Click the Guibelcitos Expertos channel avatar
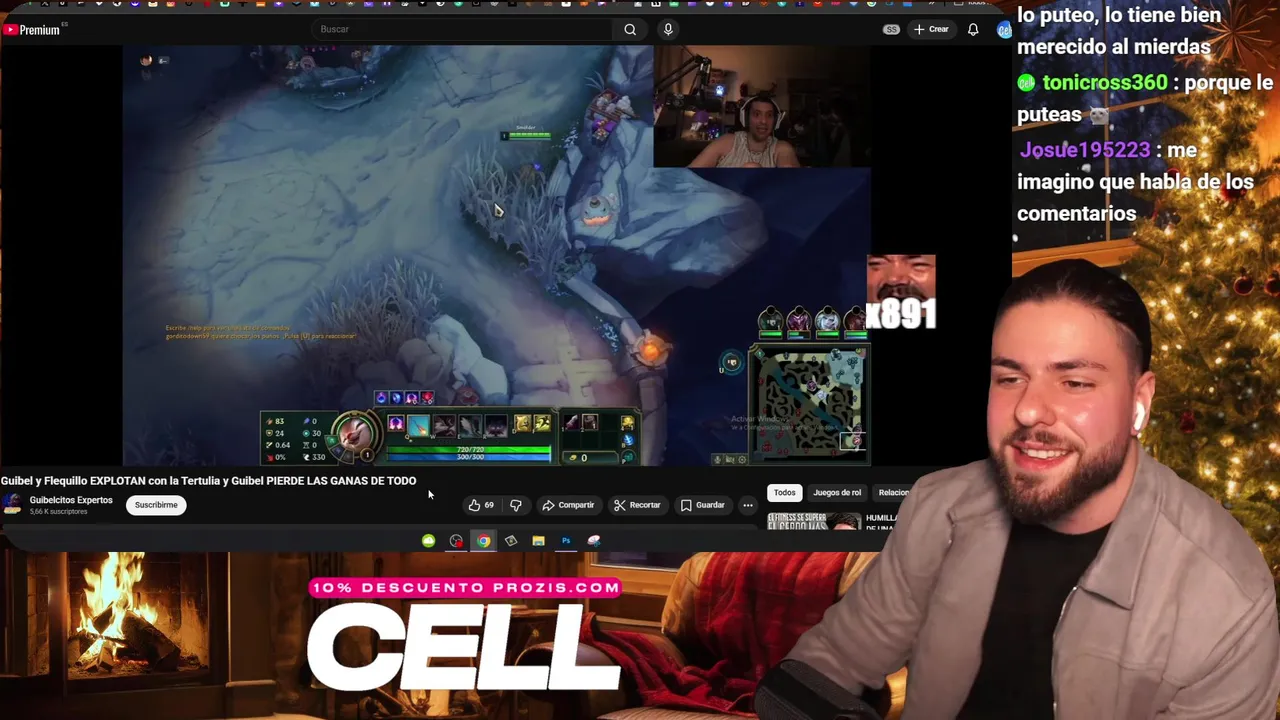Screen dimensions: 1280x720 [12, 505]
